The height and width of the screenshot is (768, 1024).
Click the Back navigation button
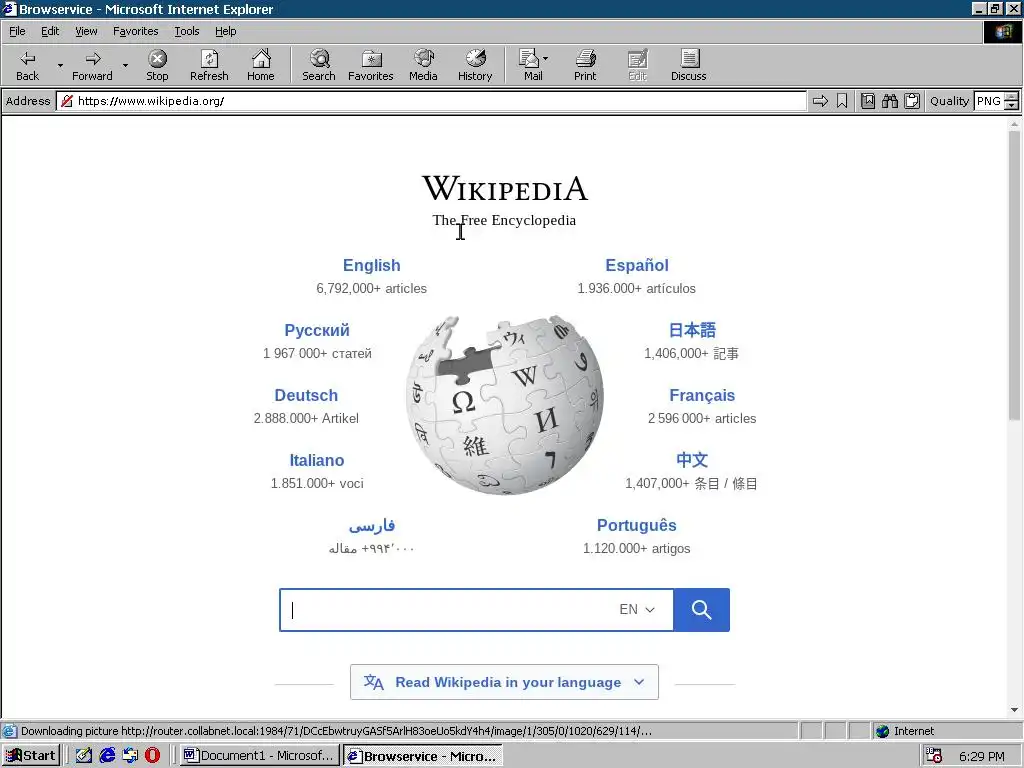click(x=27, y=65)
